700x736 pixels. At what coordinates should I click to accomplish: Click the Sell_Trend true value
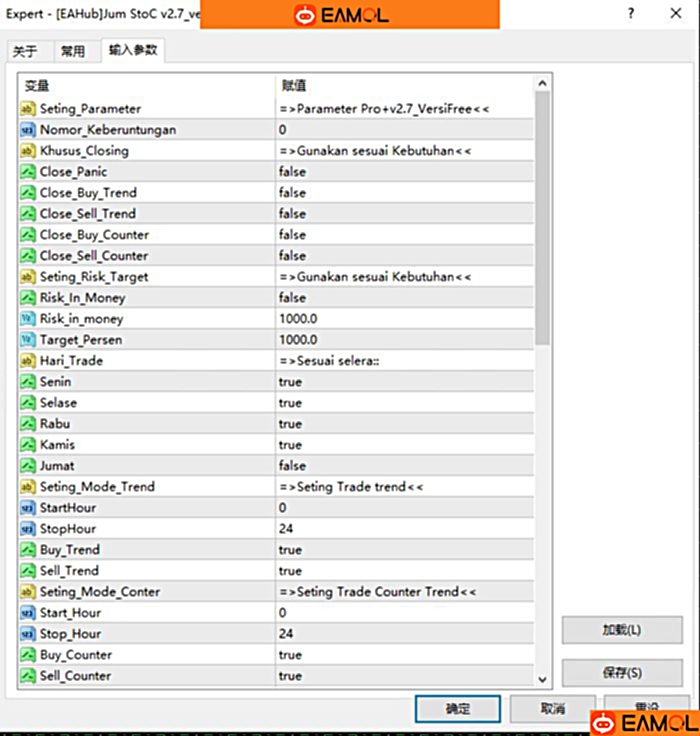click(291, 571)
